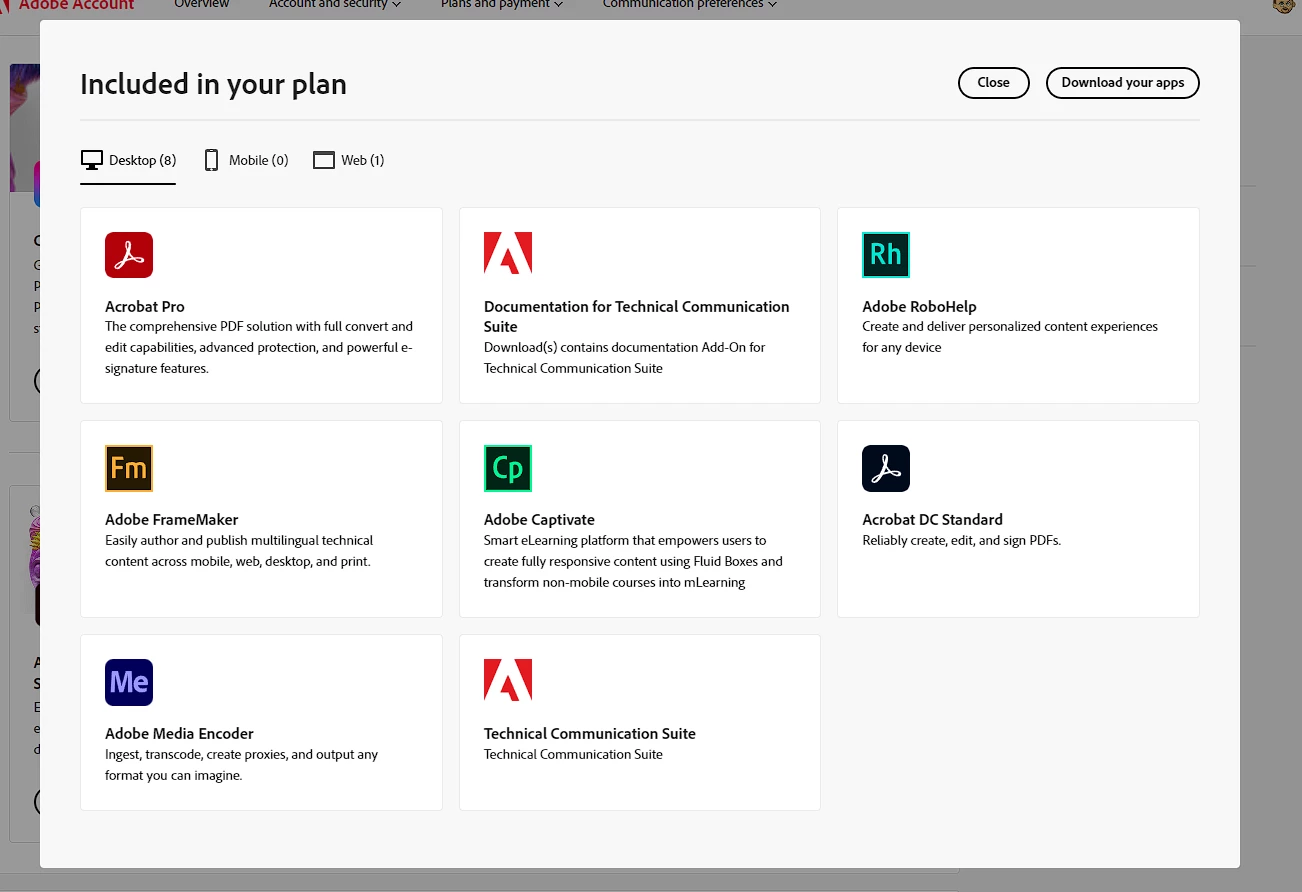Click the Documentation for Technical Communication Suite Adobe logo

pyautogui.click(x=508, y=254)
